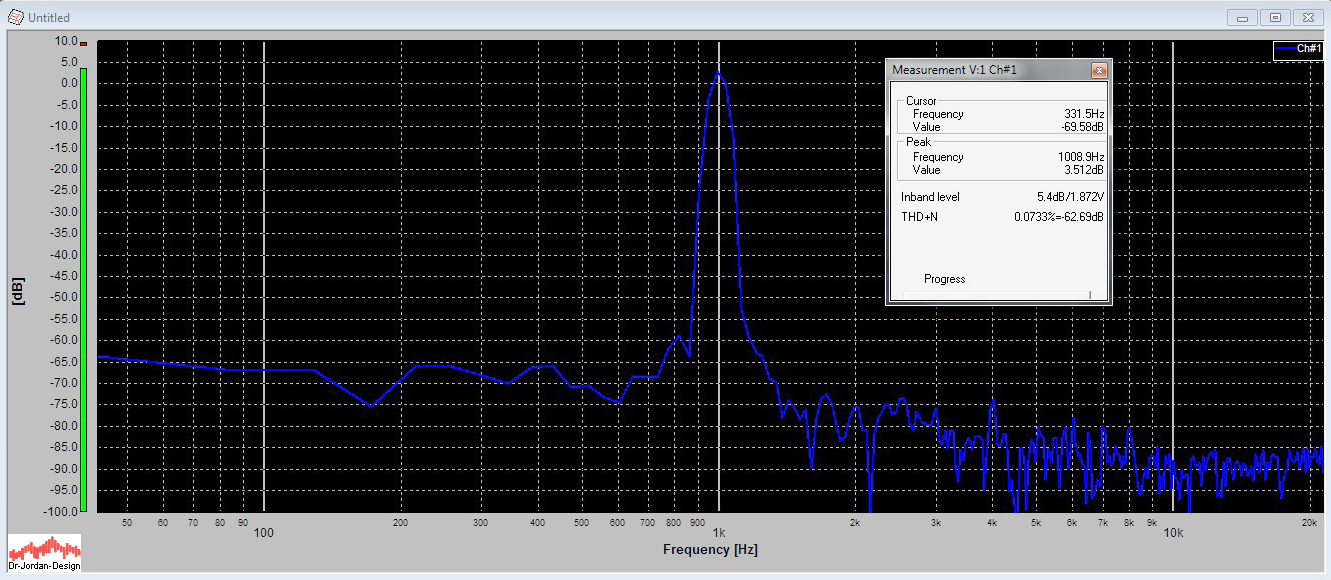Click the application icon beside Untitled title
1331x580 pixels.
tap(14, 18)
